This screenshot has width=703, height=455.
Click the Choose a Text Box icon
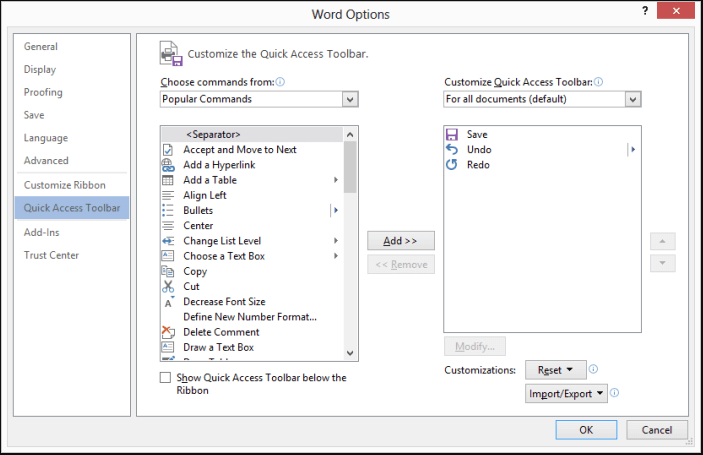point(168,256)
